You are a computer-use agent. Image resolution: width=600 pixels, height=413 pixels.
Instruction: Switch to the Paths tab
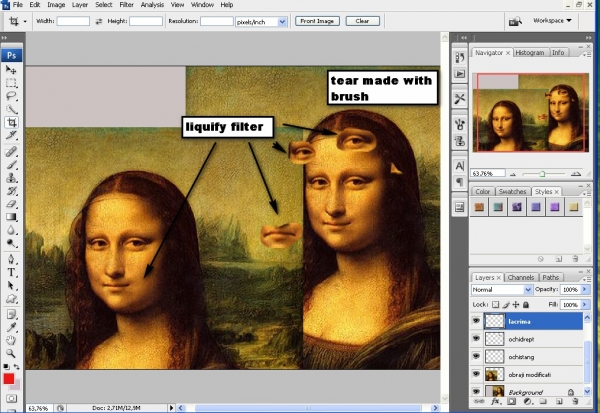coord(551,278)
